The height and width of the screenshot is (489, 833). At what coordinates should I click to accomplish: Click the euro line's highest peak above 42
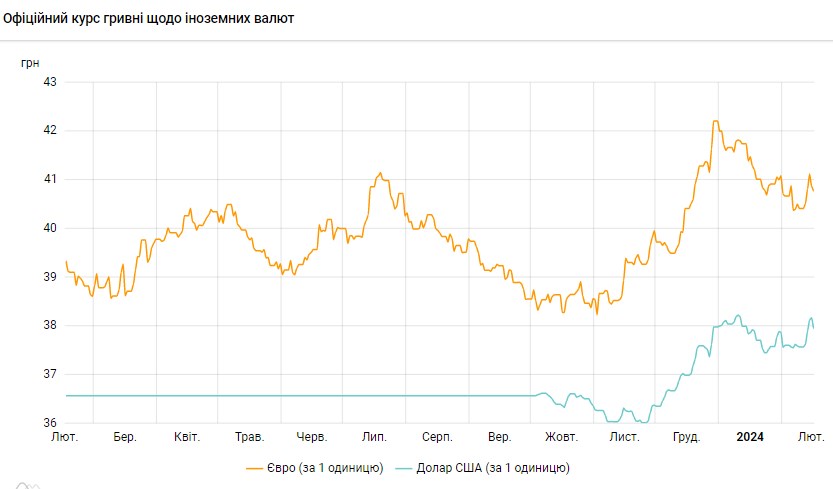[715, 122]
